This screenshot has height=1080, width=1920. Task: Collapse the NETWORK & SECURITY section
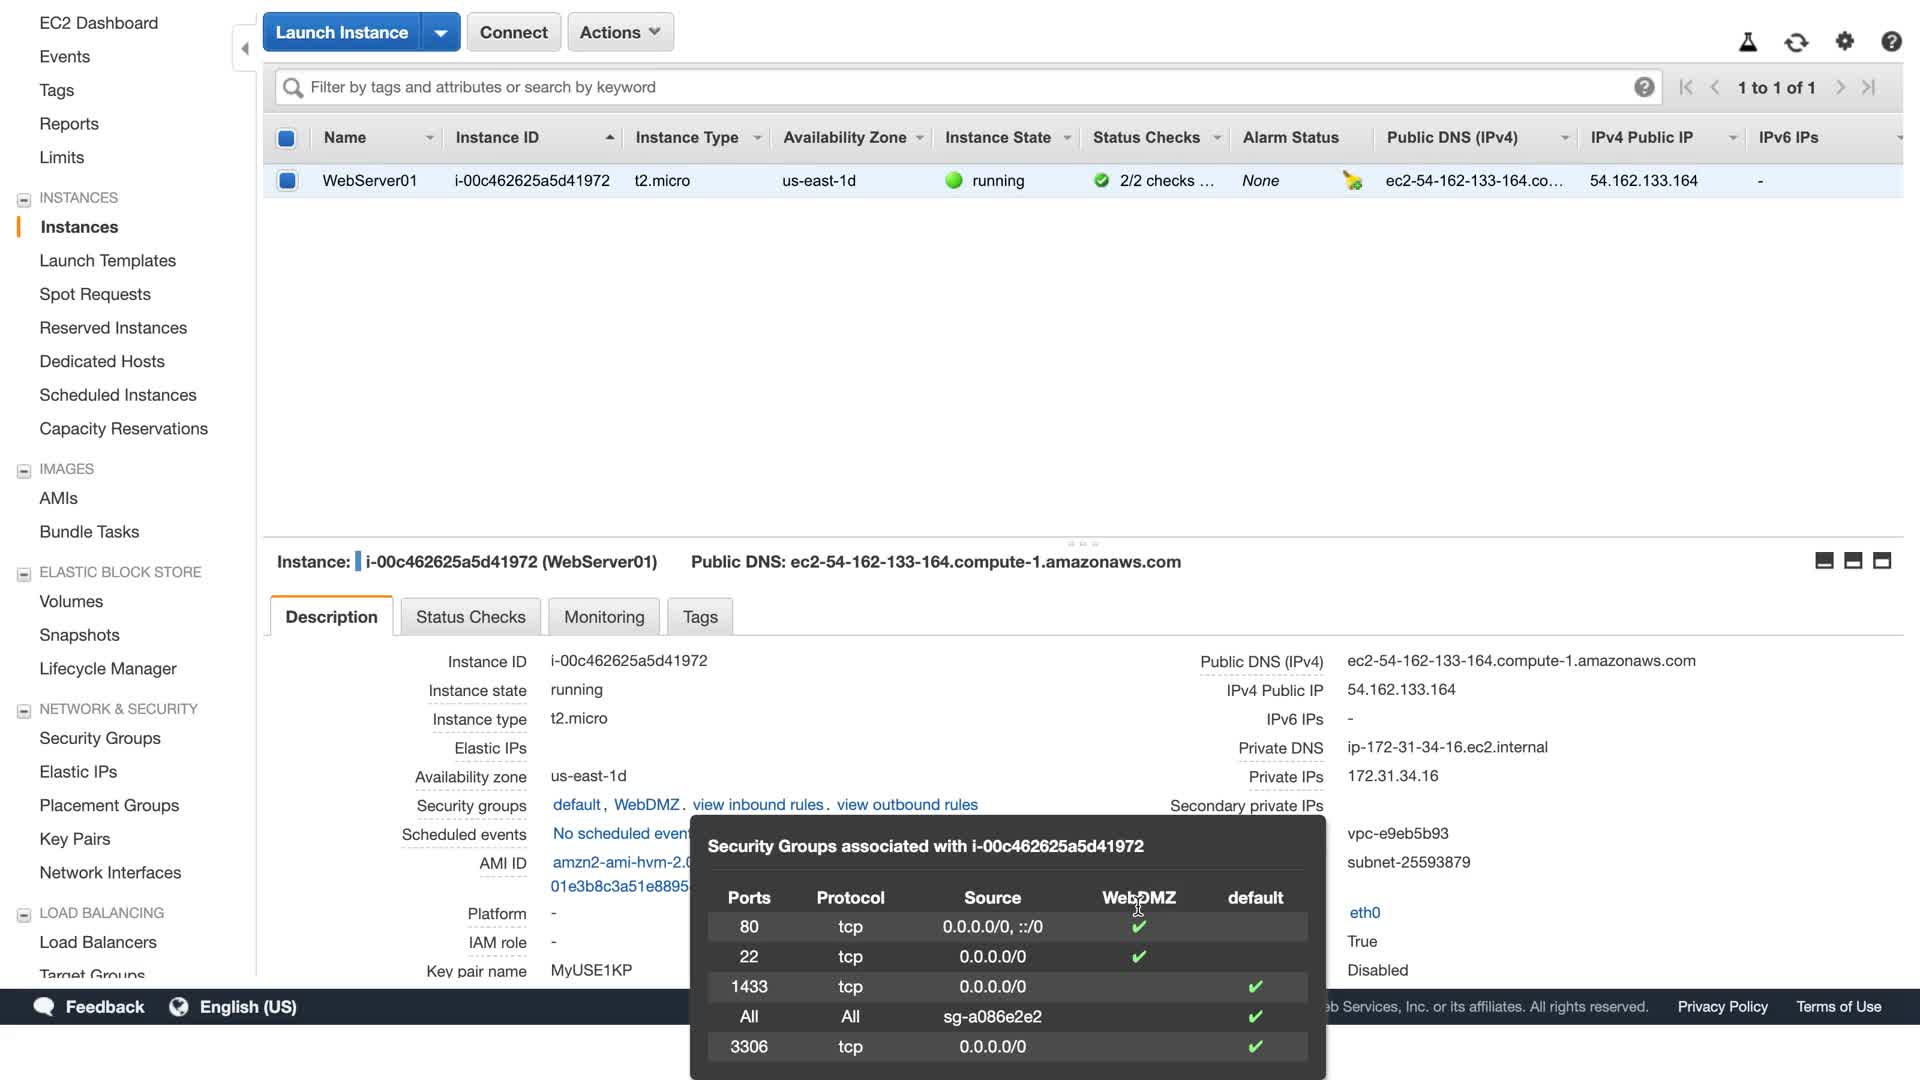(x=24, y=710)
